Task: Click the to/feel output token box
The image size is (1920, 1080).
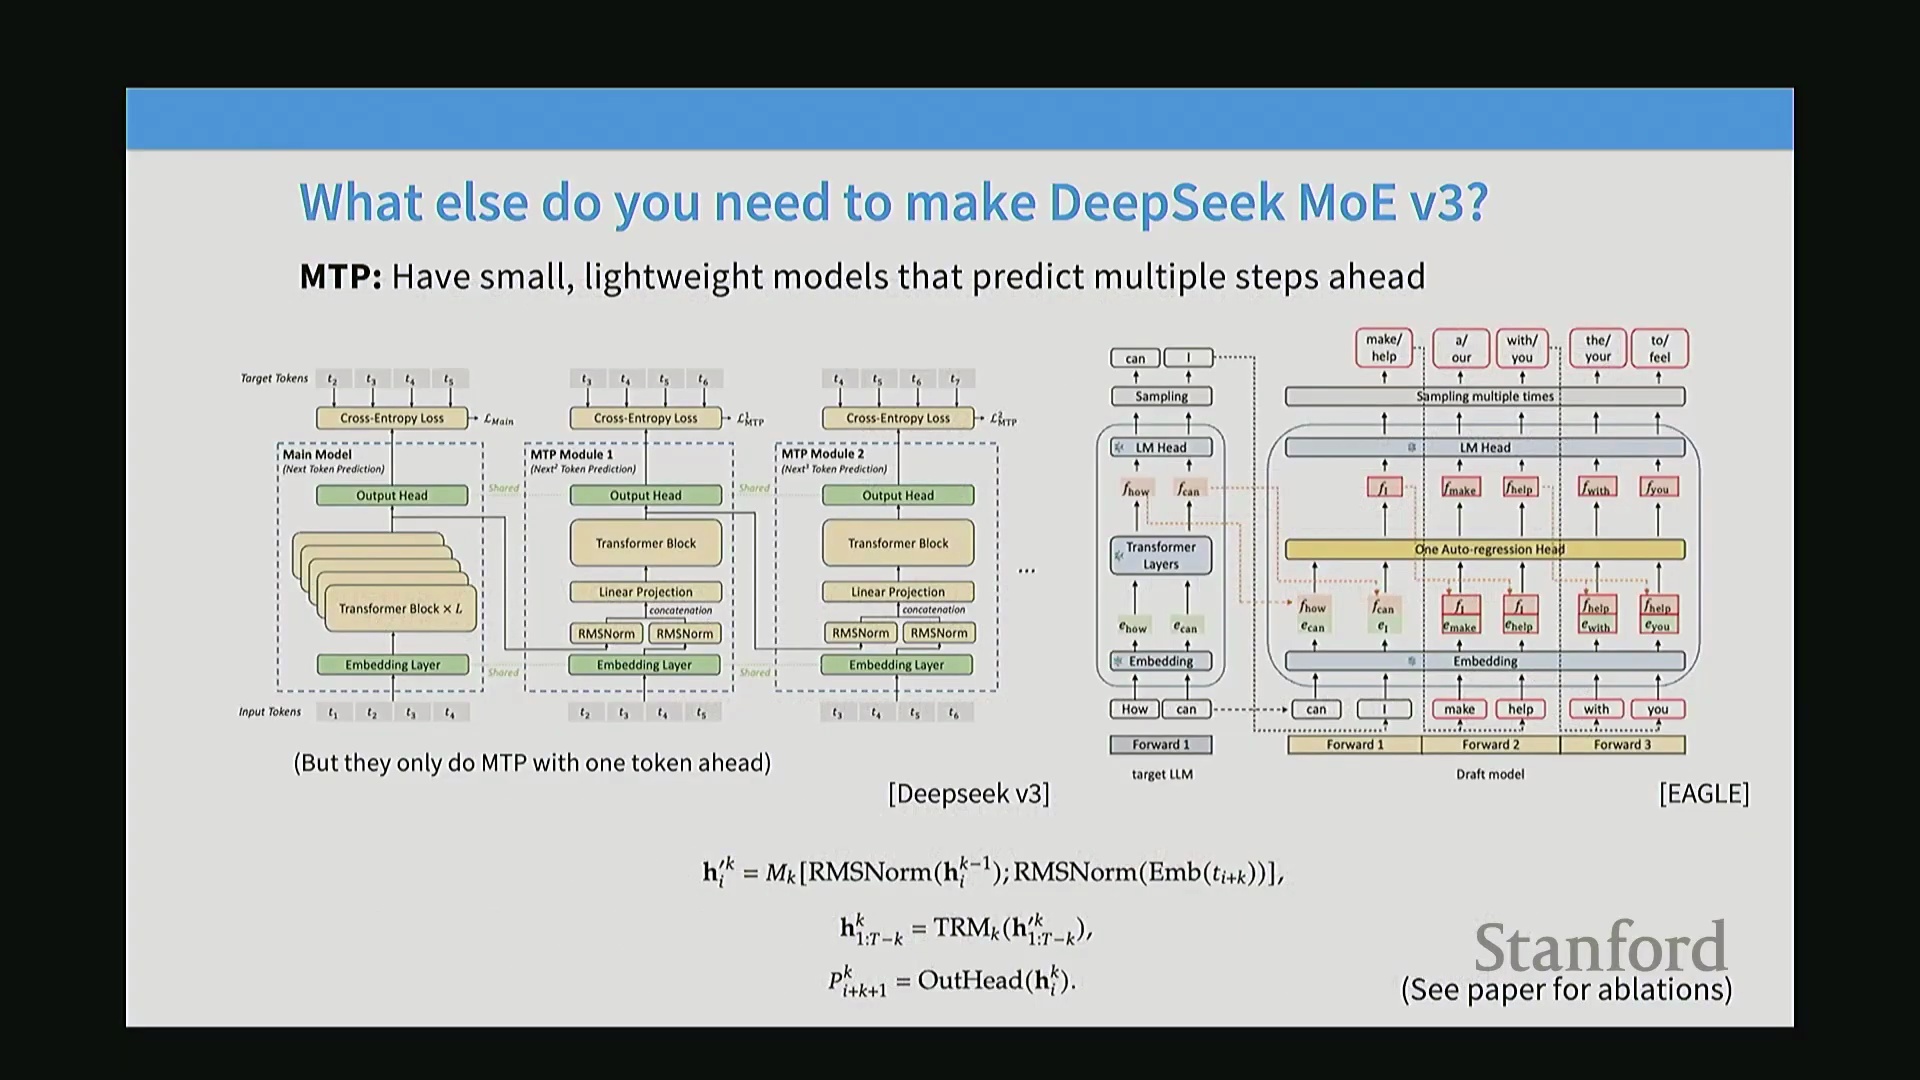Action: point(1659,348)
